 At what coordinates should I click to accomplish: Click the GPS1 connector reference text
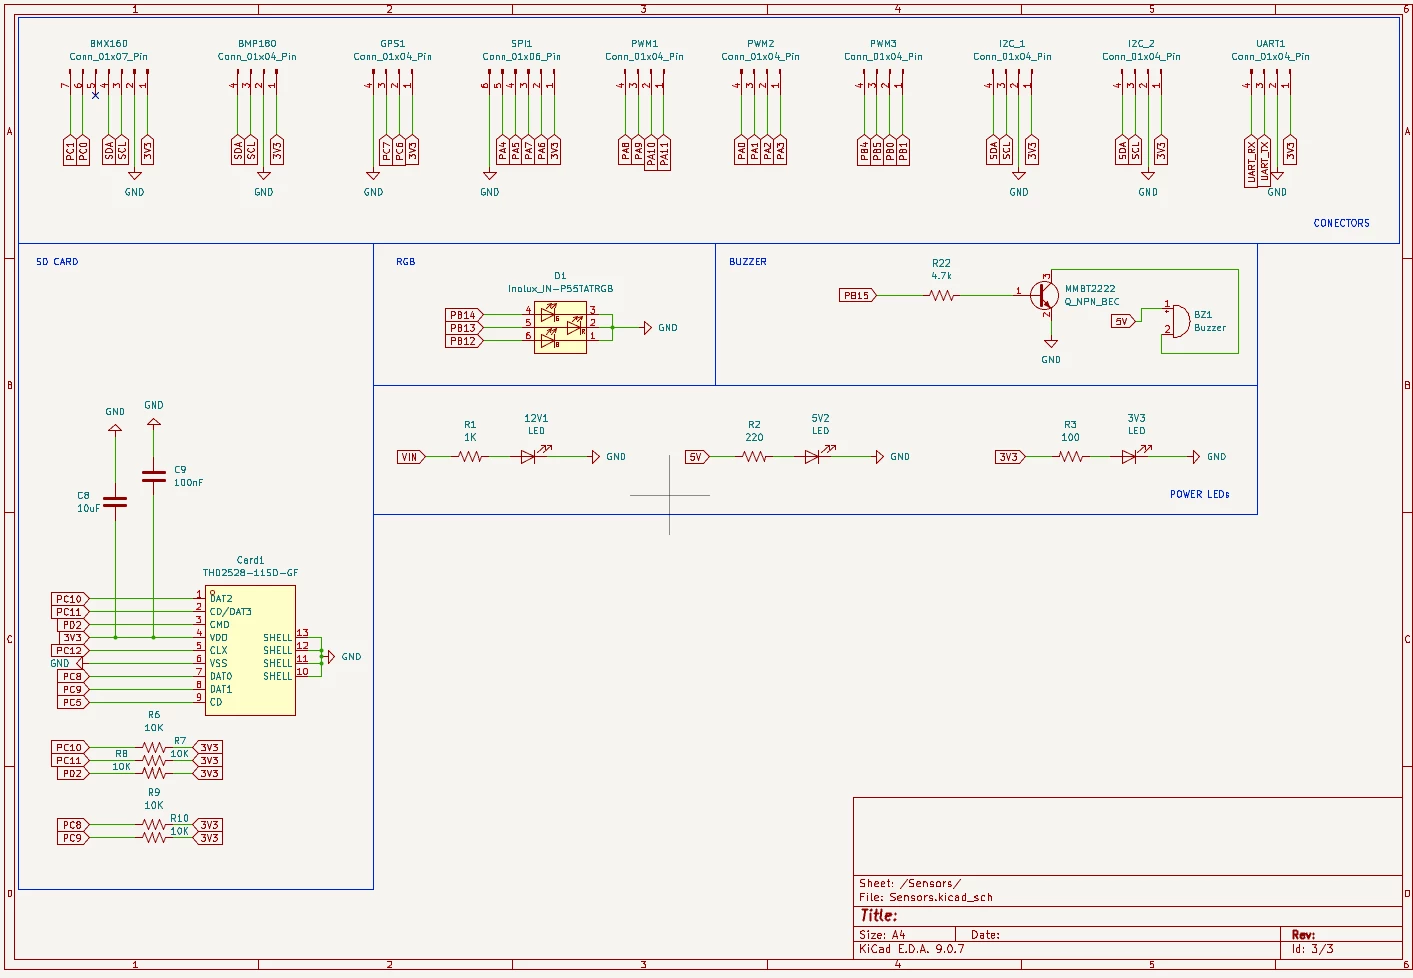coord(393,44)
